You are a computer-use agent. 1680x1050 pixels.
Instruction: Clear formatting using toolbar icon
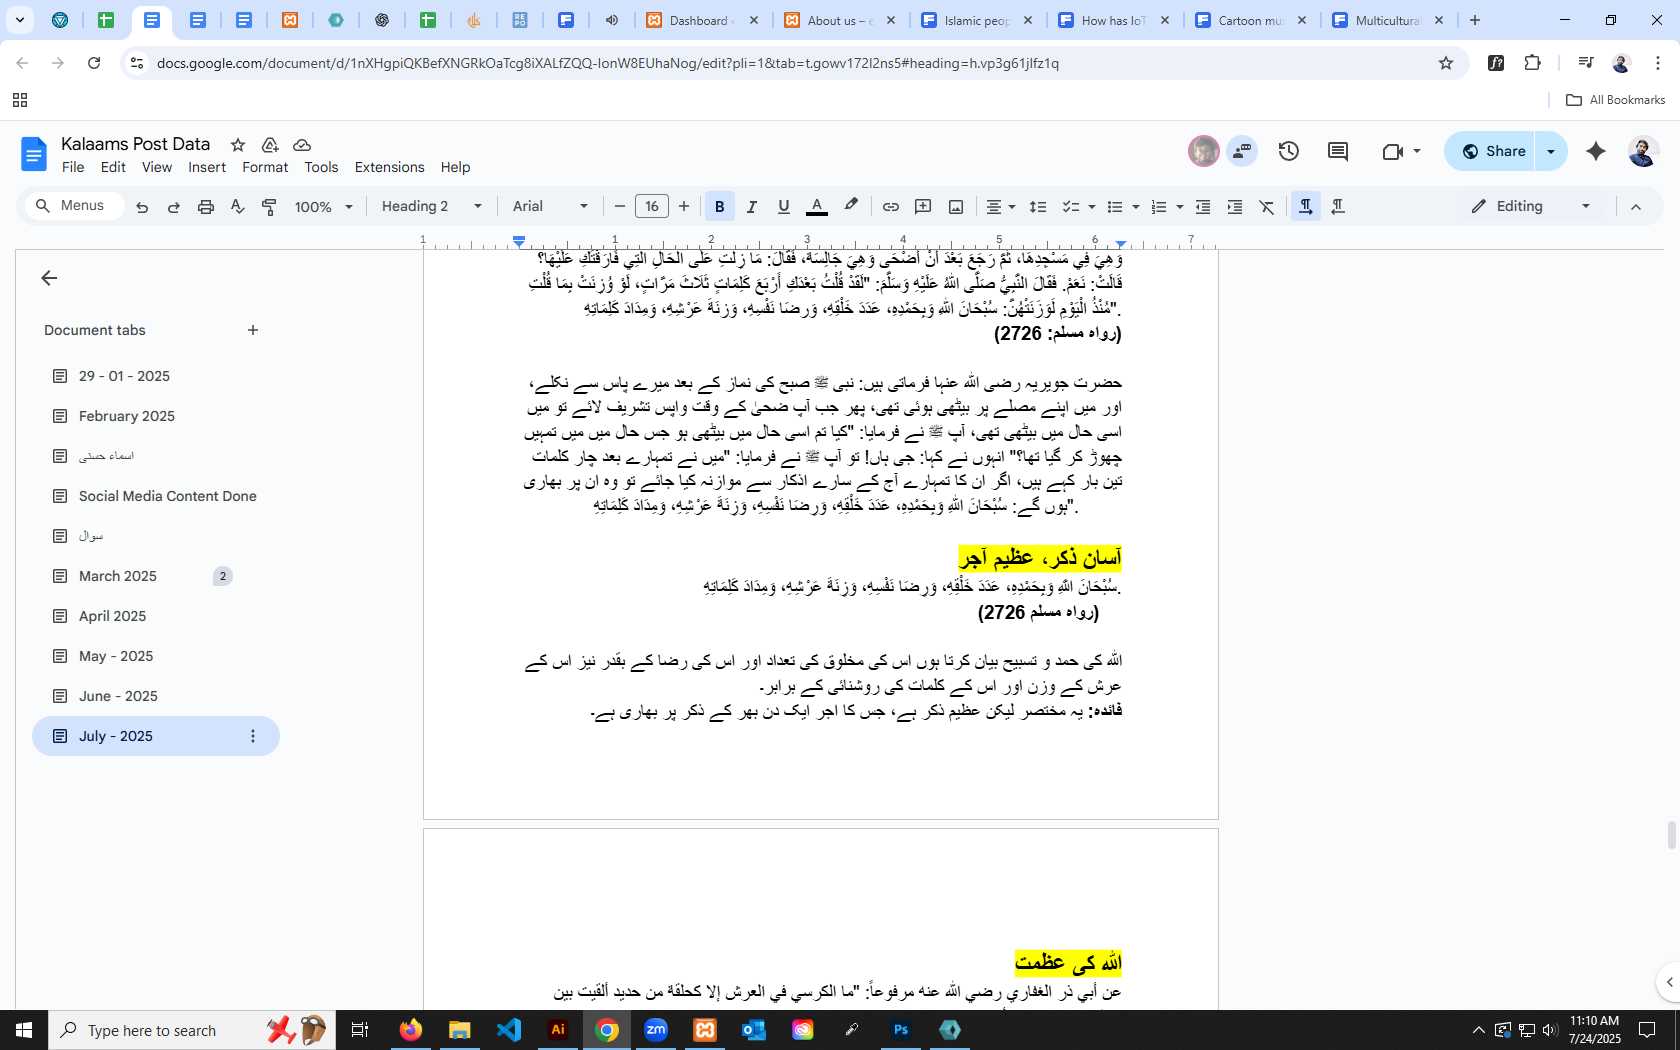(x=1267, y=207)
